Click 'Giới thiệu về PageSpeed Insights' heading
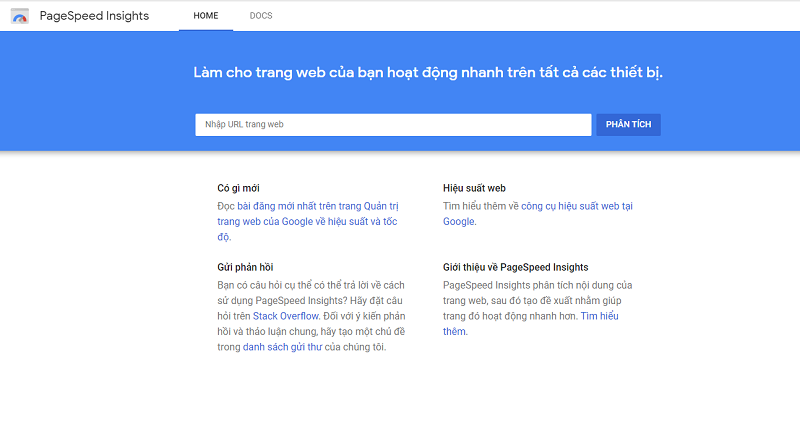The image size is (800, 427). click(515, 267)
